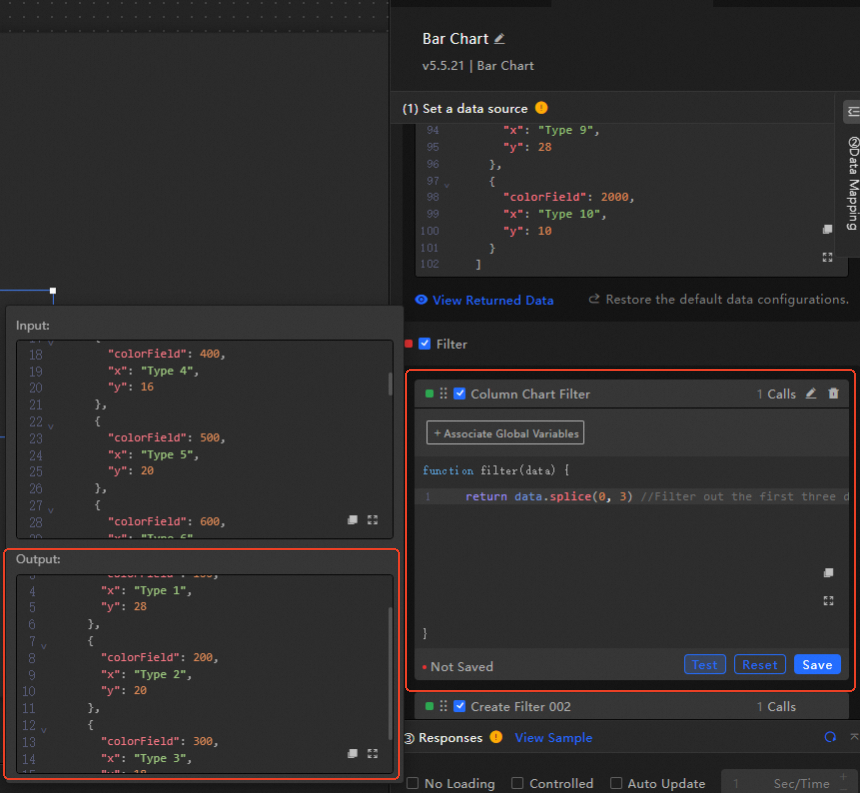Viewport: 860px width, 793px height.
Task: Enable the Auto Update checkbox
Action: (617, 783)
